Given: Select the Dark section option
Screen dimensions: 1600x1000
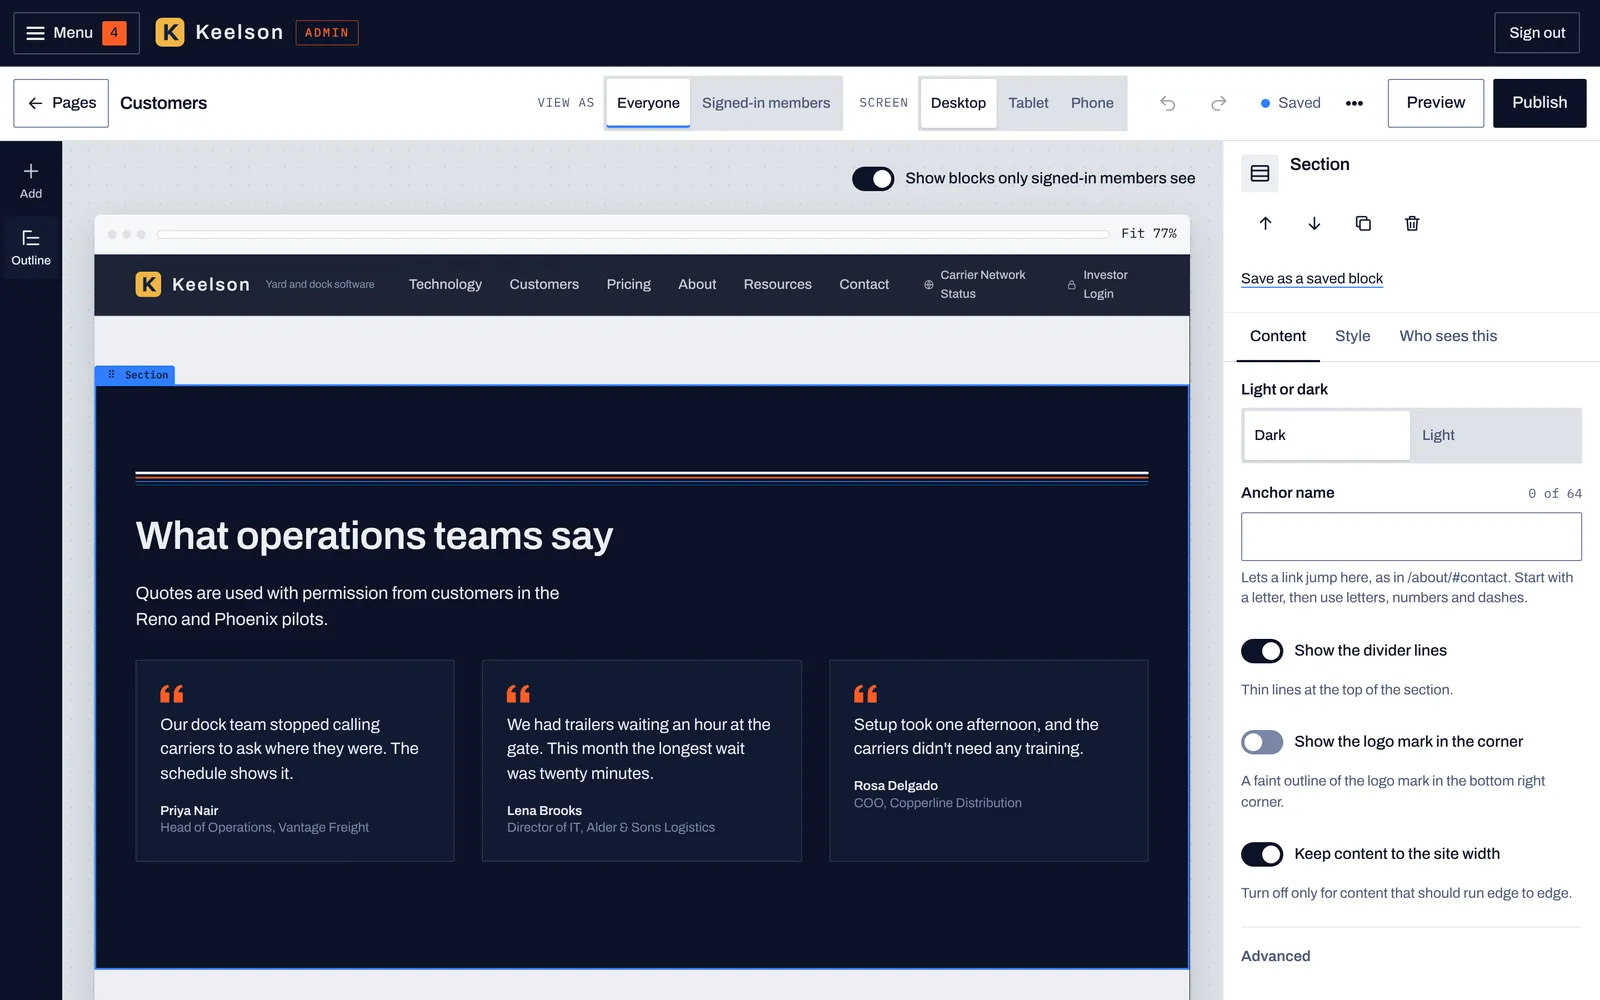Looking at the screenshot, I should pos(1326,435).
